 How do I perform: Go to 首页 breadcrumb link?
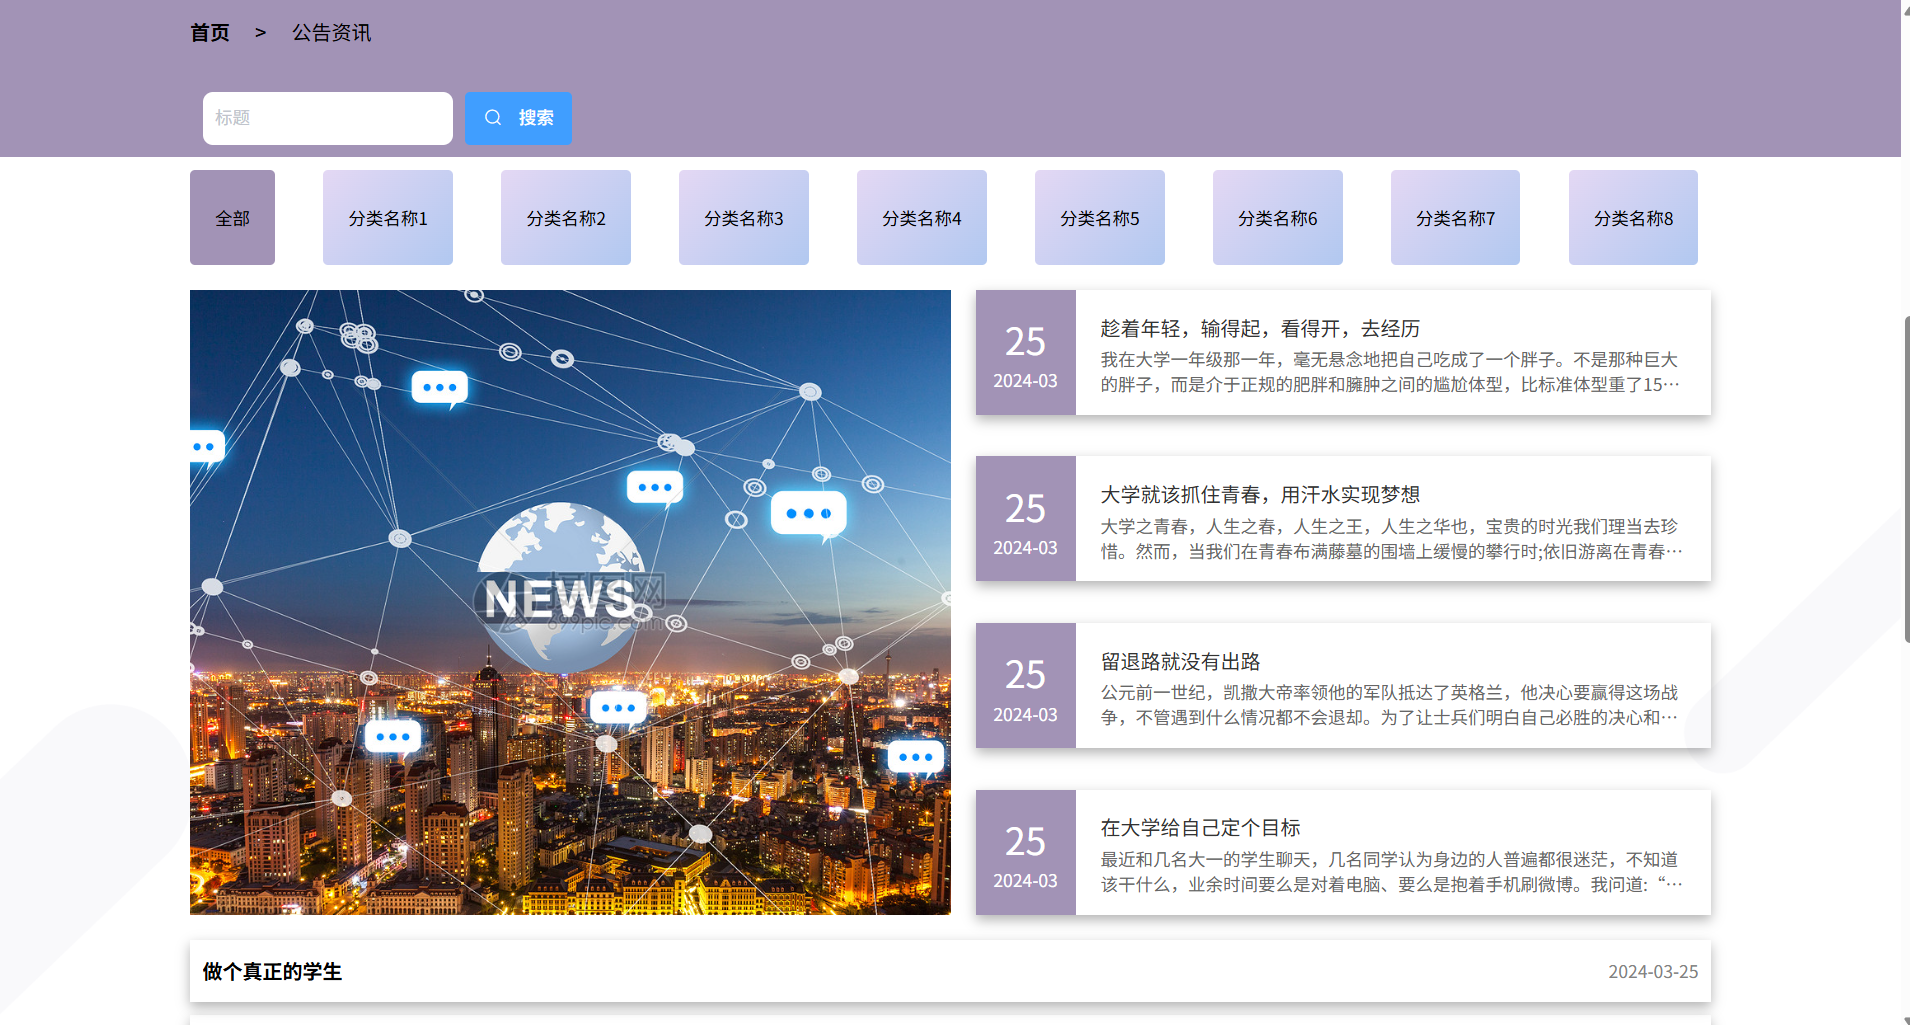210,33
